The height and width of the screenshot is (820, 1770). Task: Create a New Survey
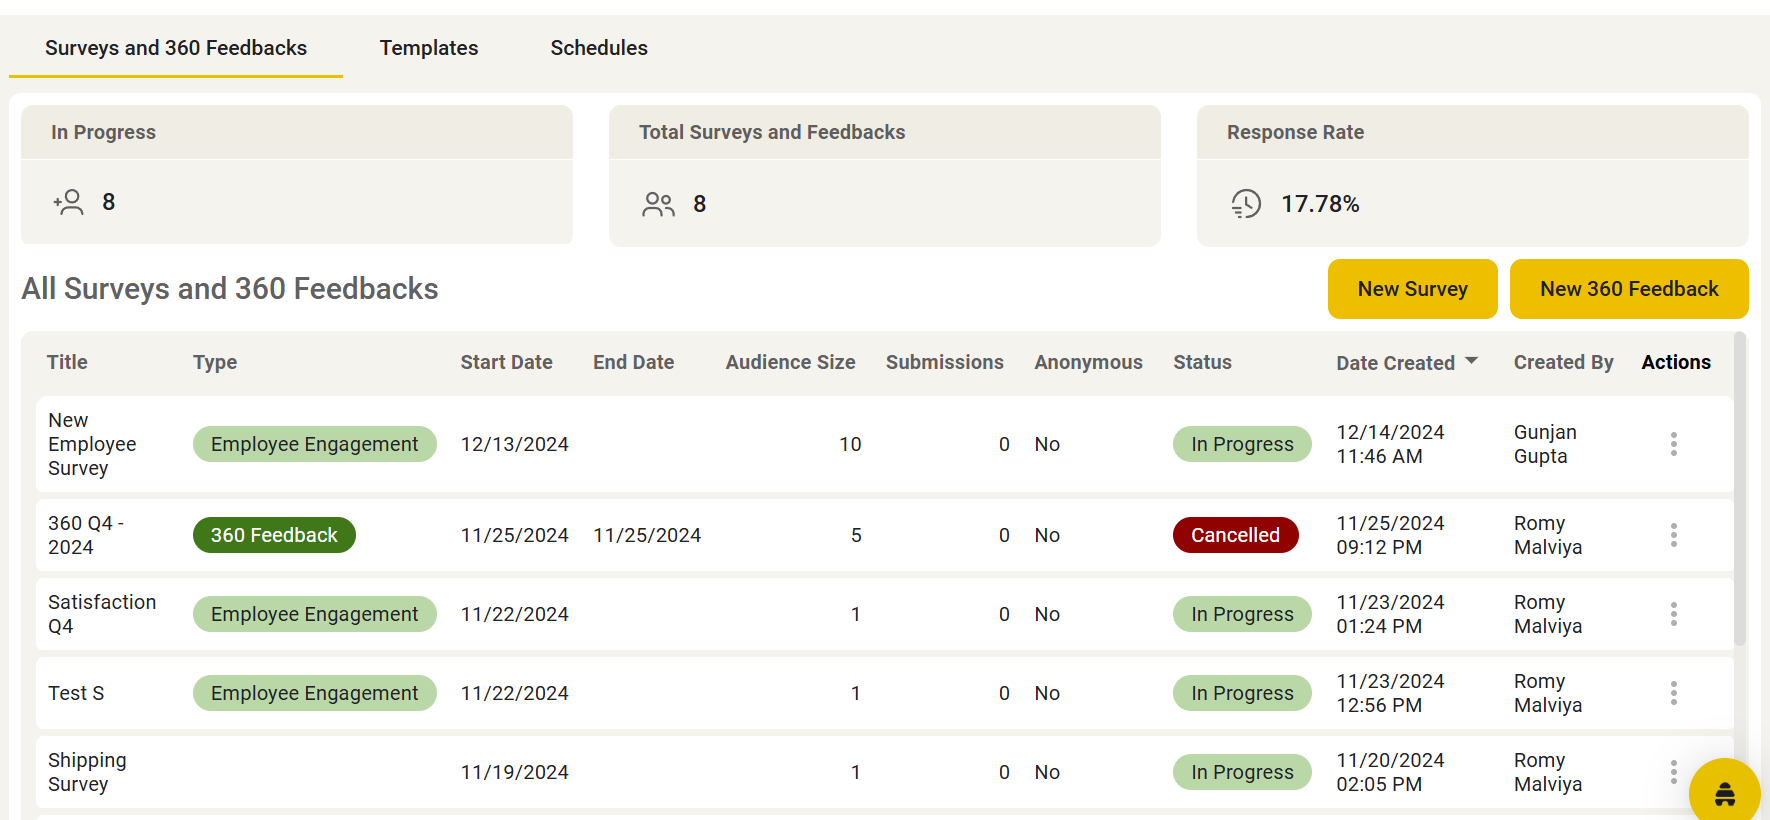click(1412, 289)
